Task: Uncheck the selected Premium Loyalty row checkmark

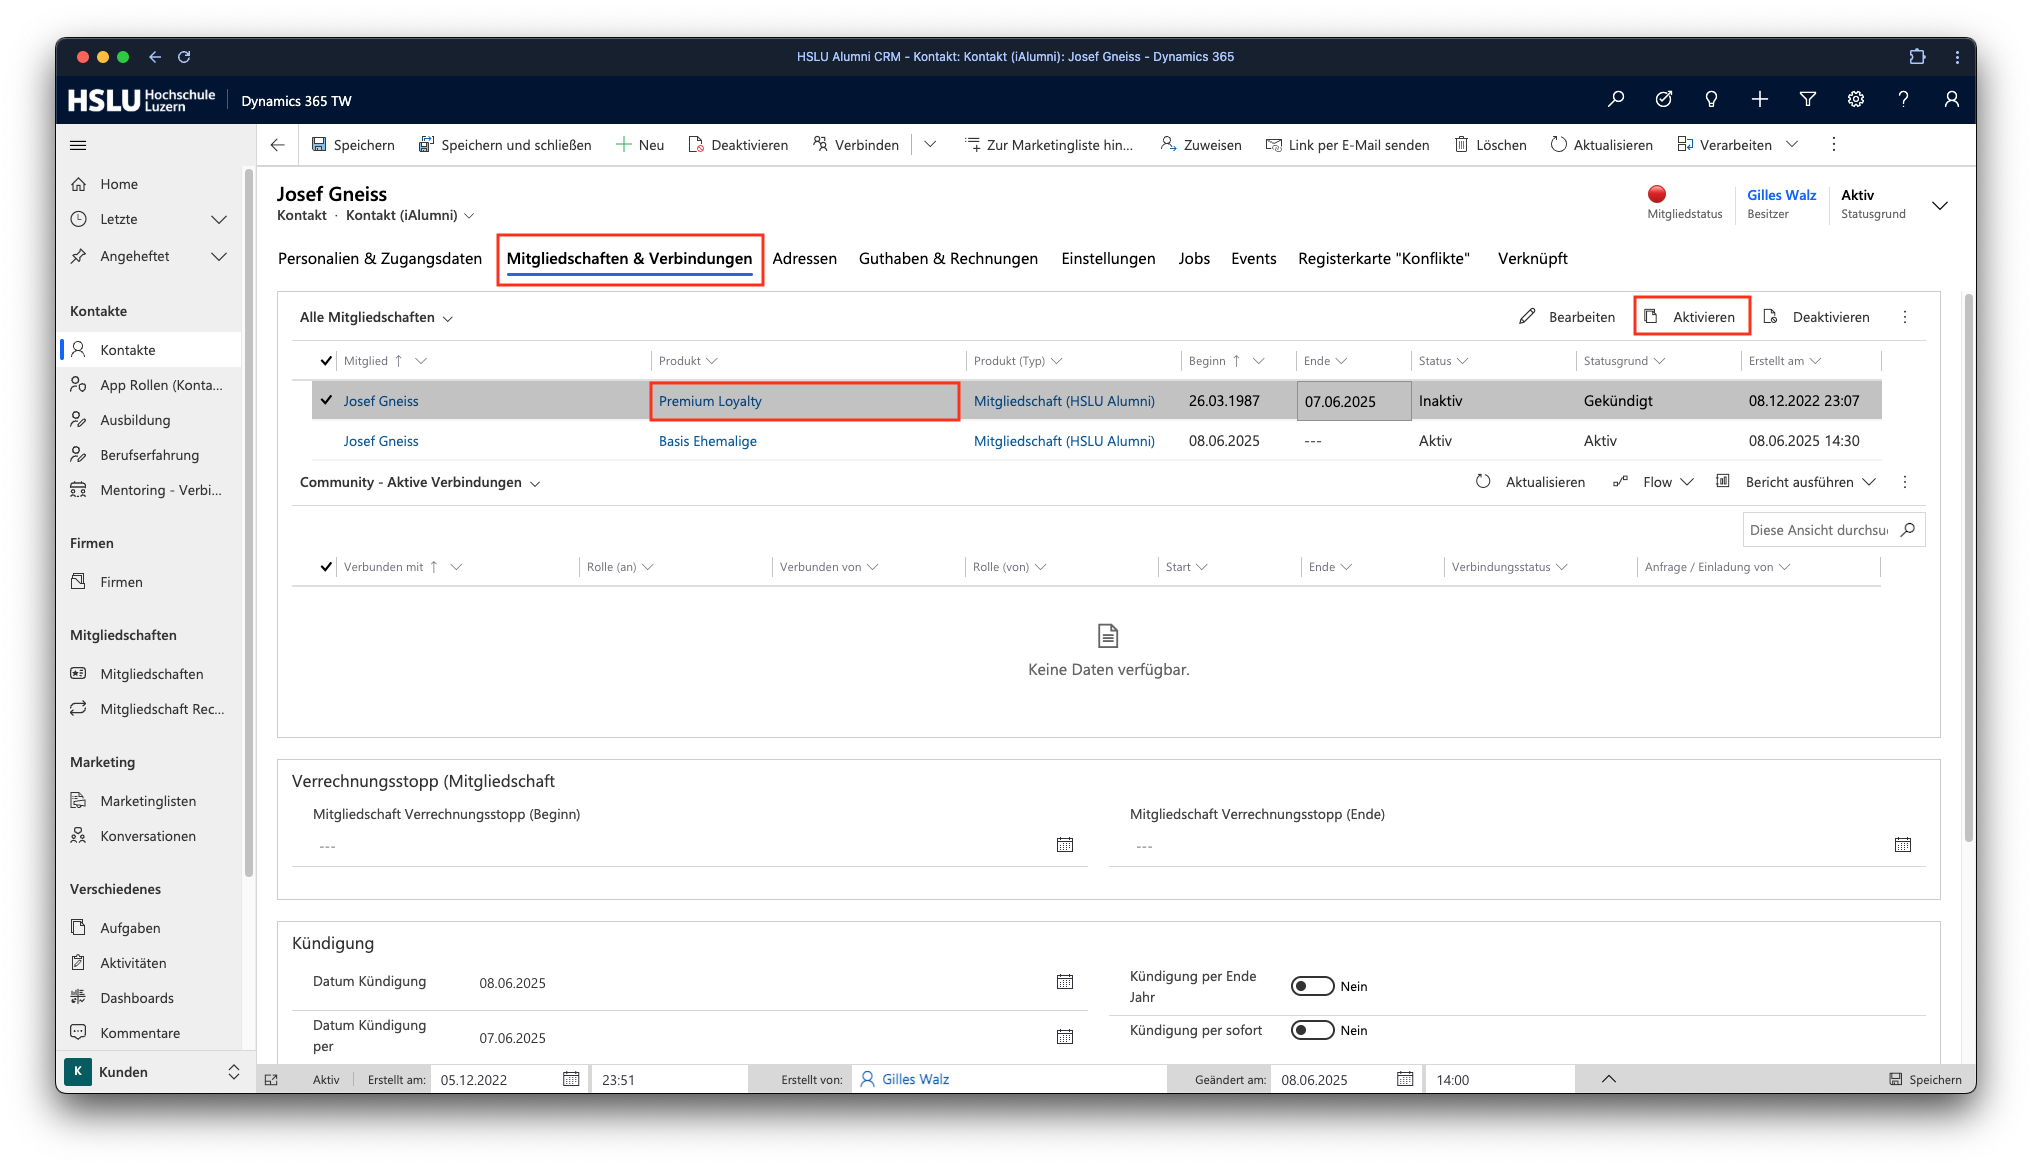Action: click(326, 400)
